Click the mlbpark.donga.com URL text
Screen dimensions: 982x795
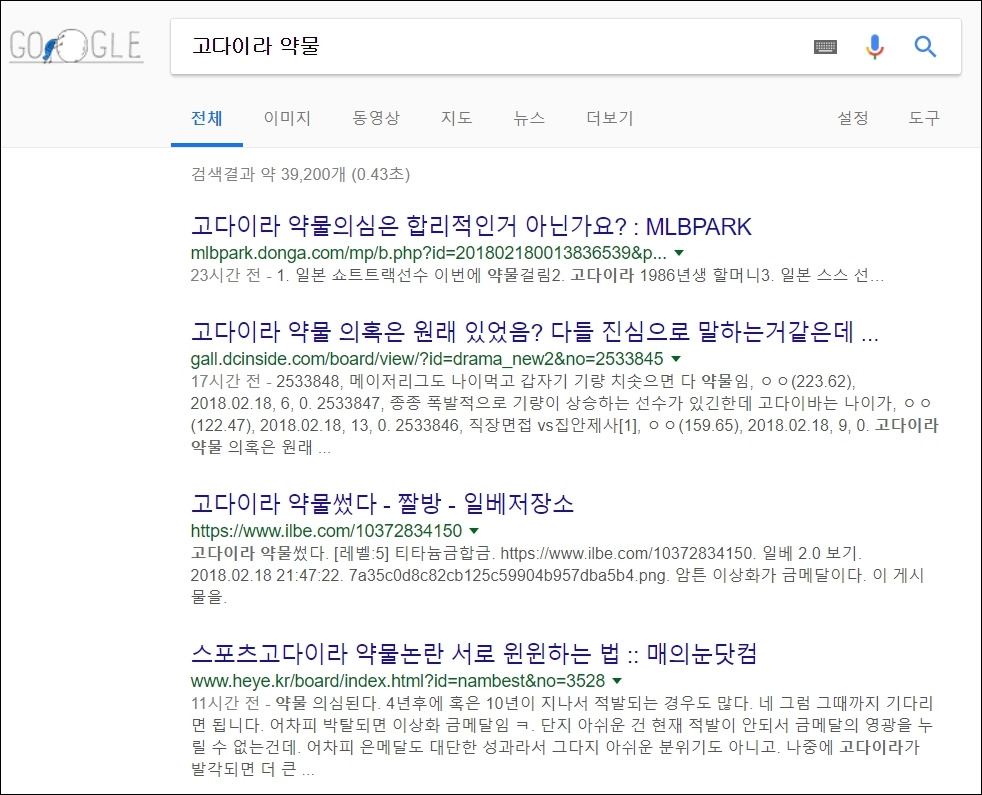[428, 253]
